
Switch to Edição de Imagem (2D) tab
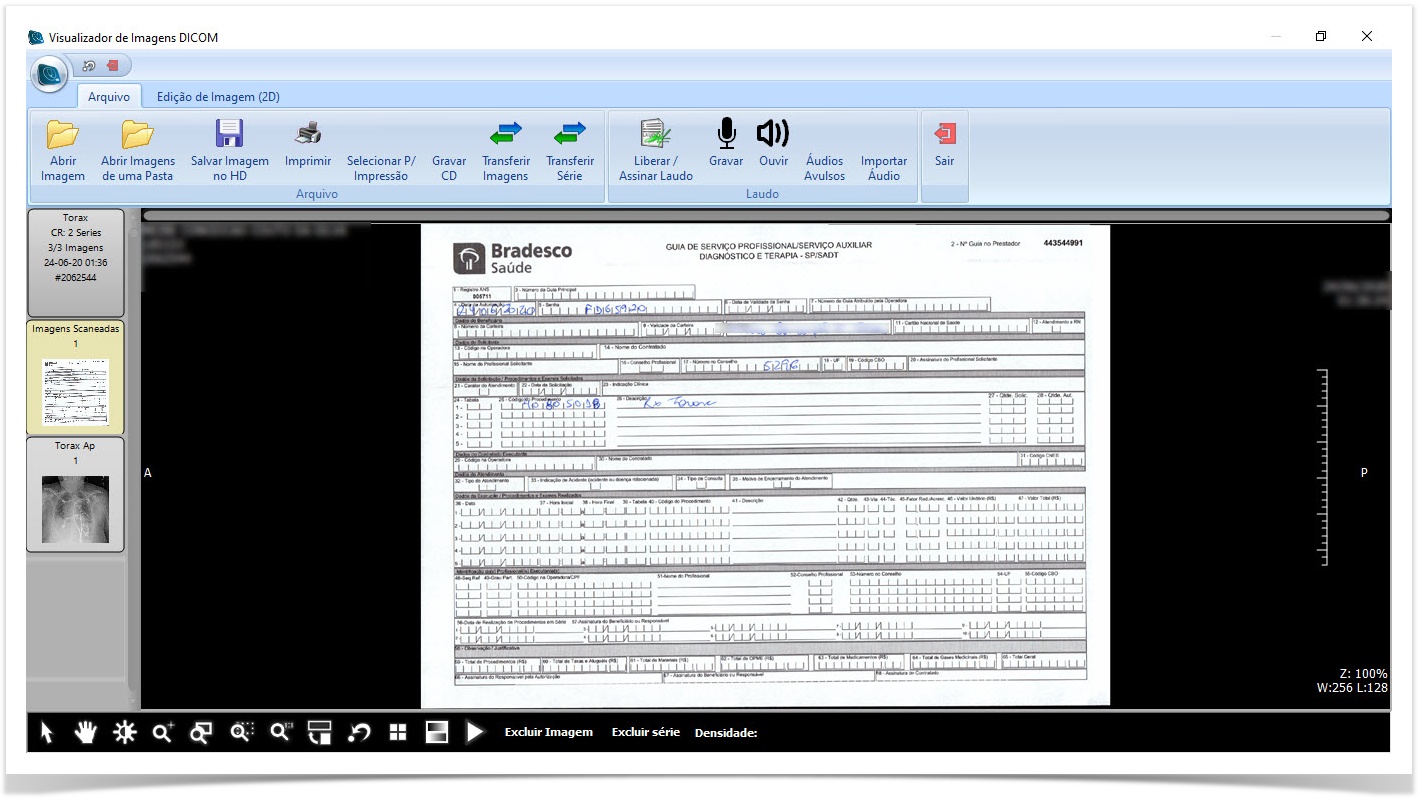(x=218, y=97)
